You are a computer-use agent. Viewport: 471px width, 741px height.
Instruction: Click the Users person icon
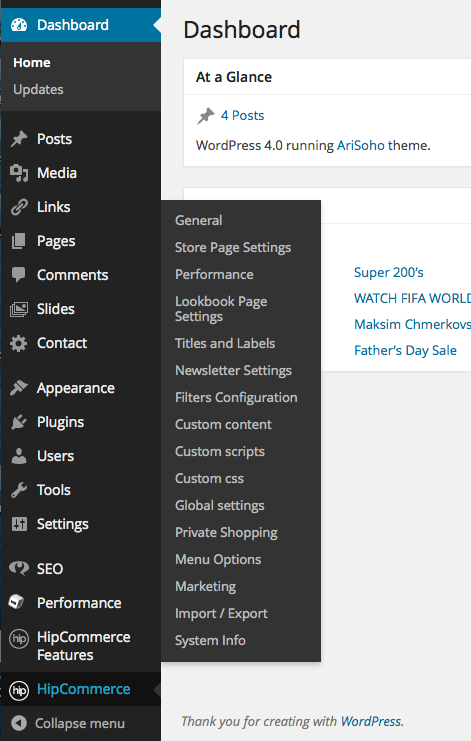(x=19, y=456)
